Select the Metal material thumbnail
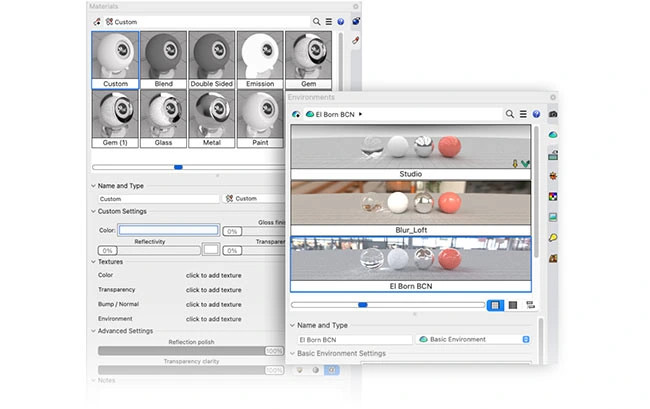Screen dimensions: 650x409 (211, 119)
